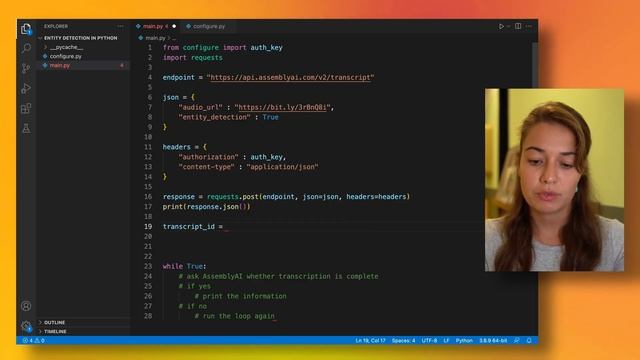Click line number 23 in gutter

click(148, 266)
